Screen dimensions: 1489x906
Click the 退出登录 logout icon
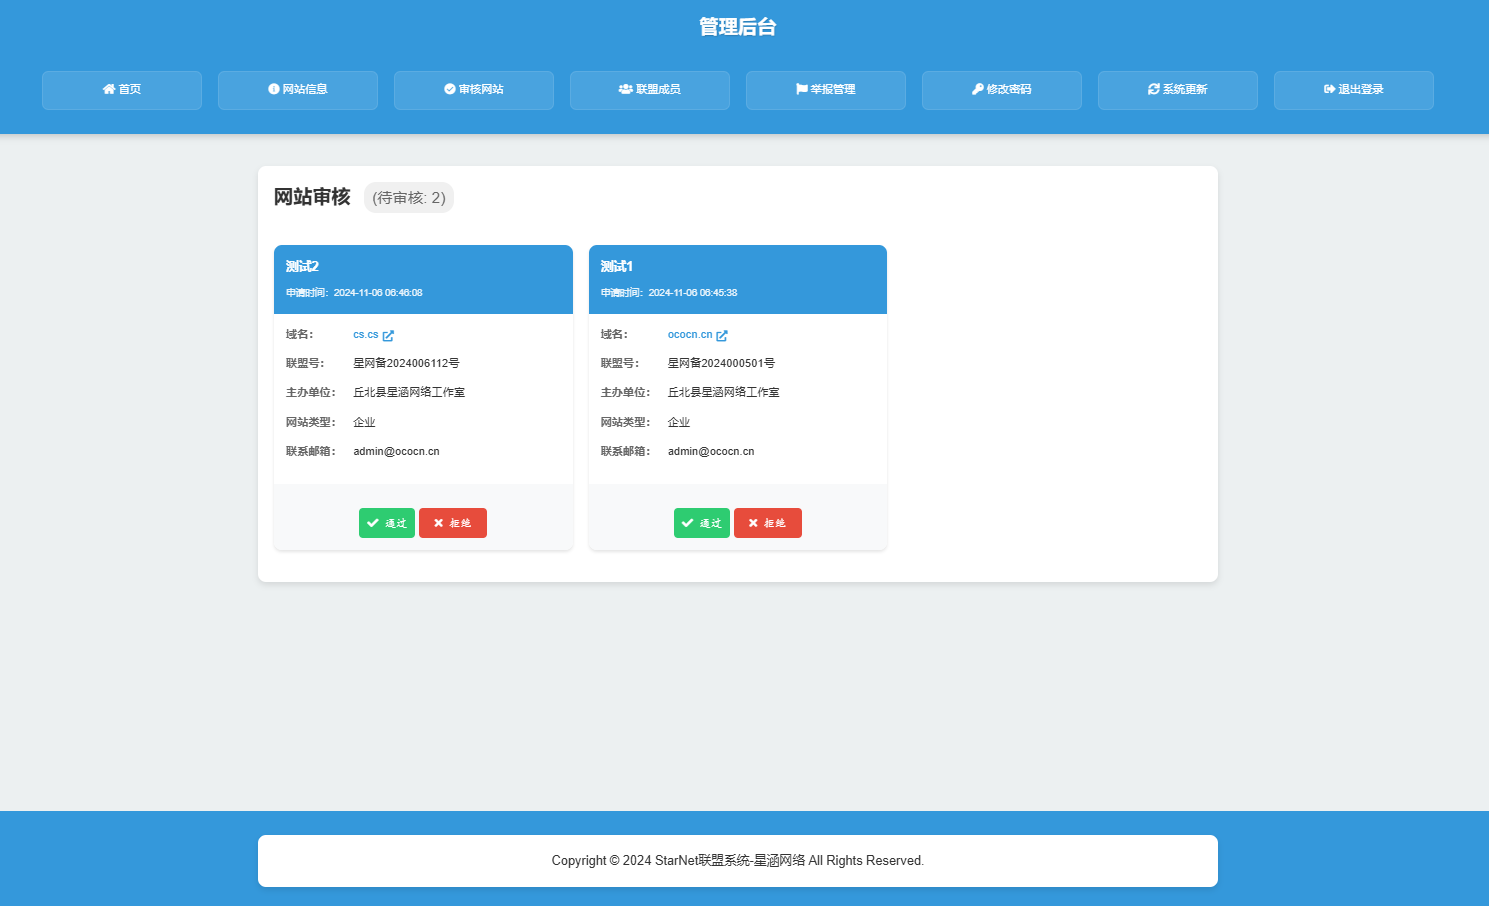pyautogui.click(x=1329, y=90)
